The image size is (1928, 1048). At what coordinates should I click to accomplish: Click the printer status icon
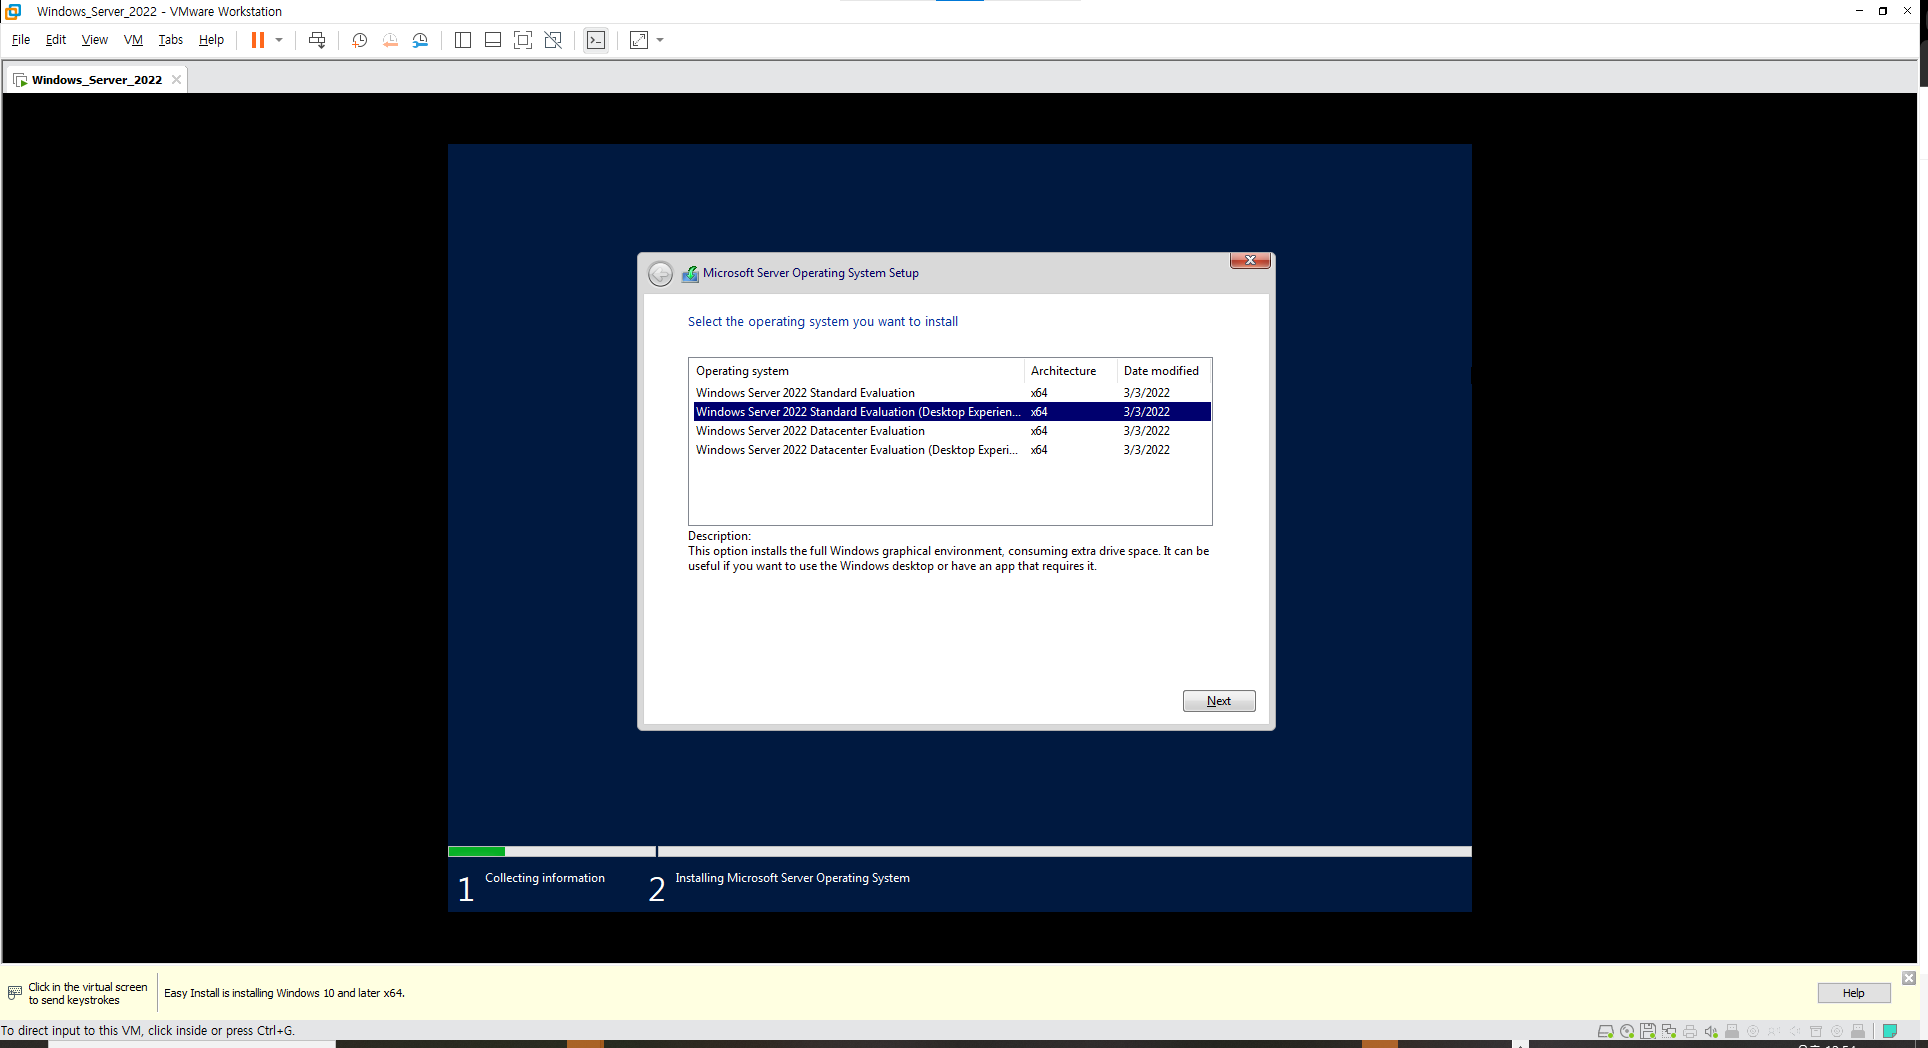tap(1690, 1031)
